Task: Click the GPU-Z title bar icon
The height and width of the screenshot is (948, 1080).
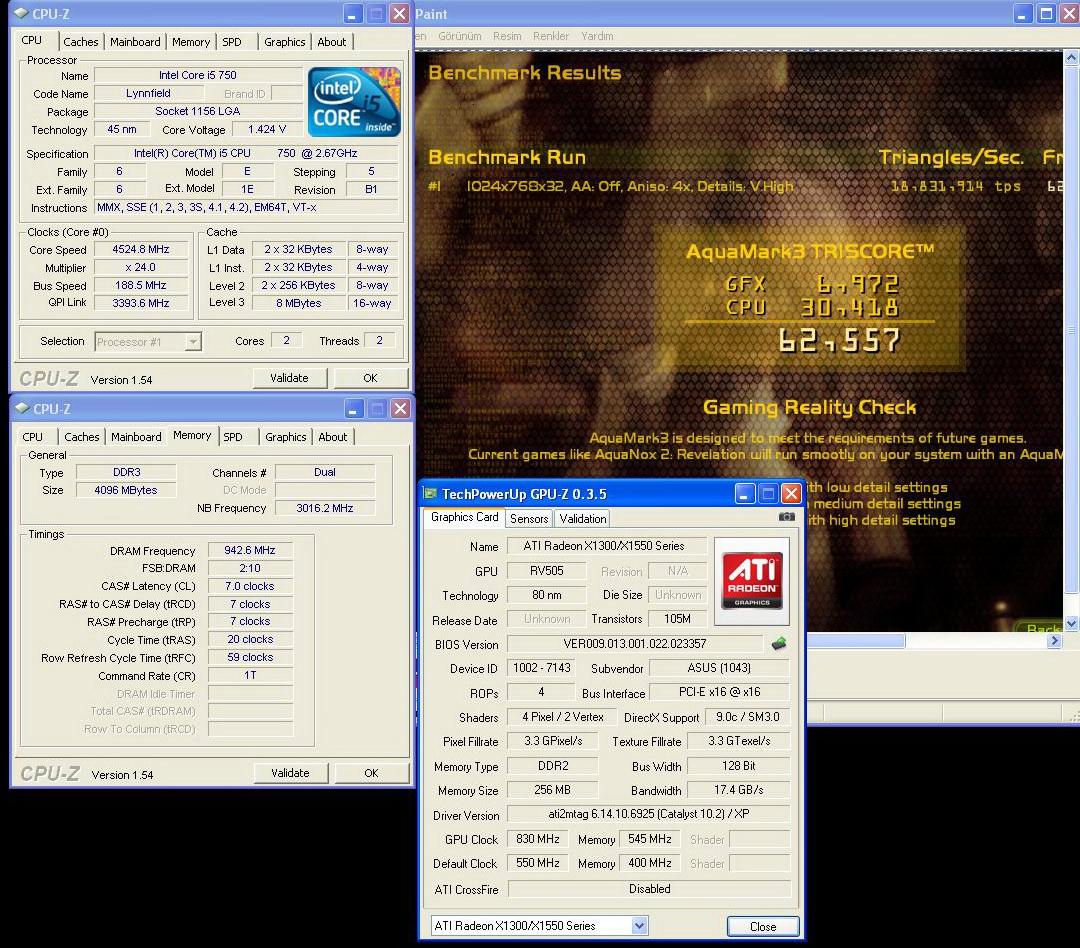Action: click(431, 493)
